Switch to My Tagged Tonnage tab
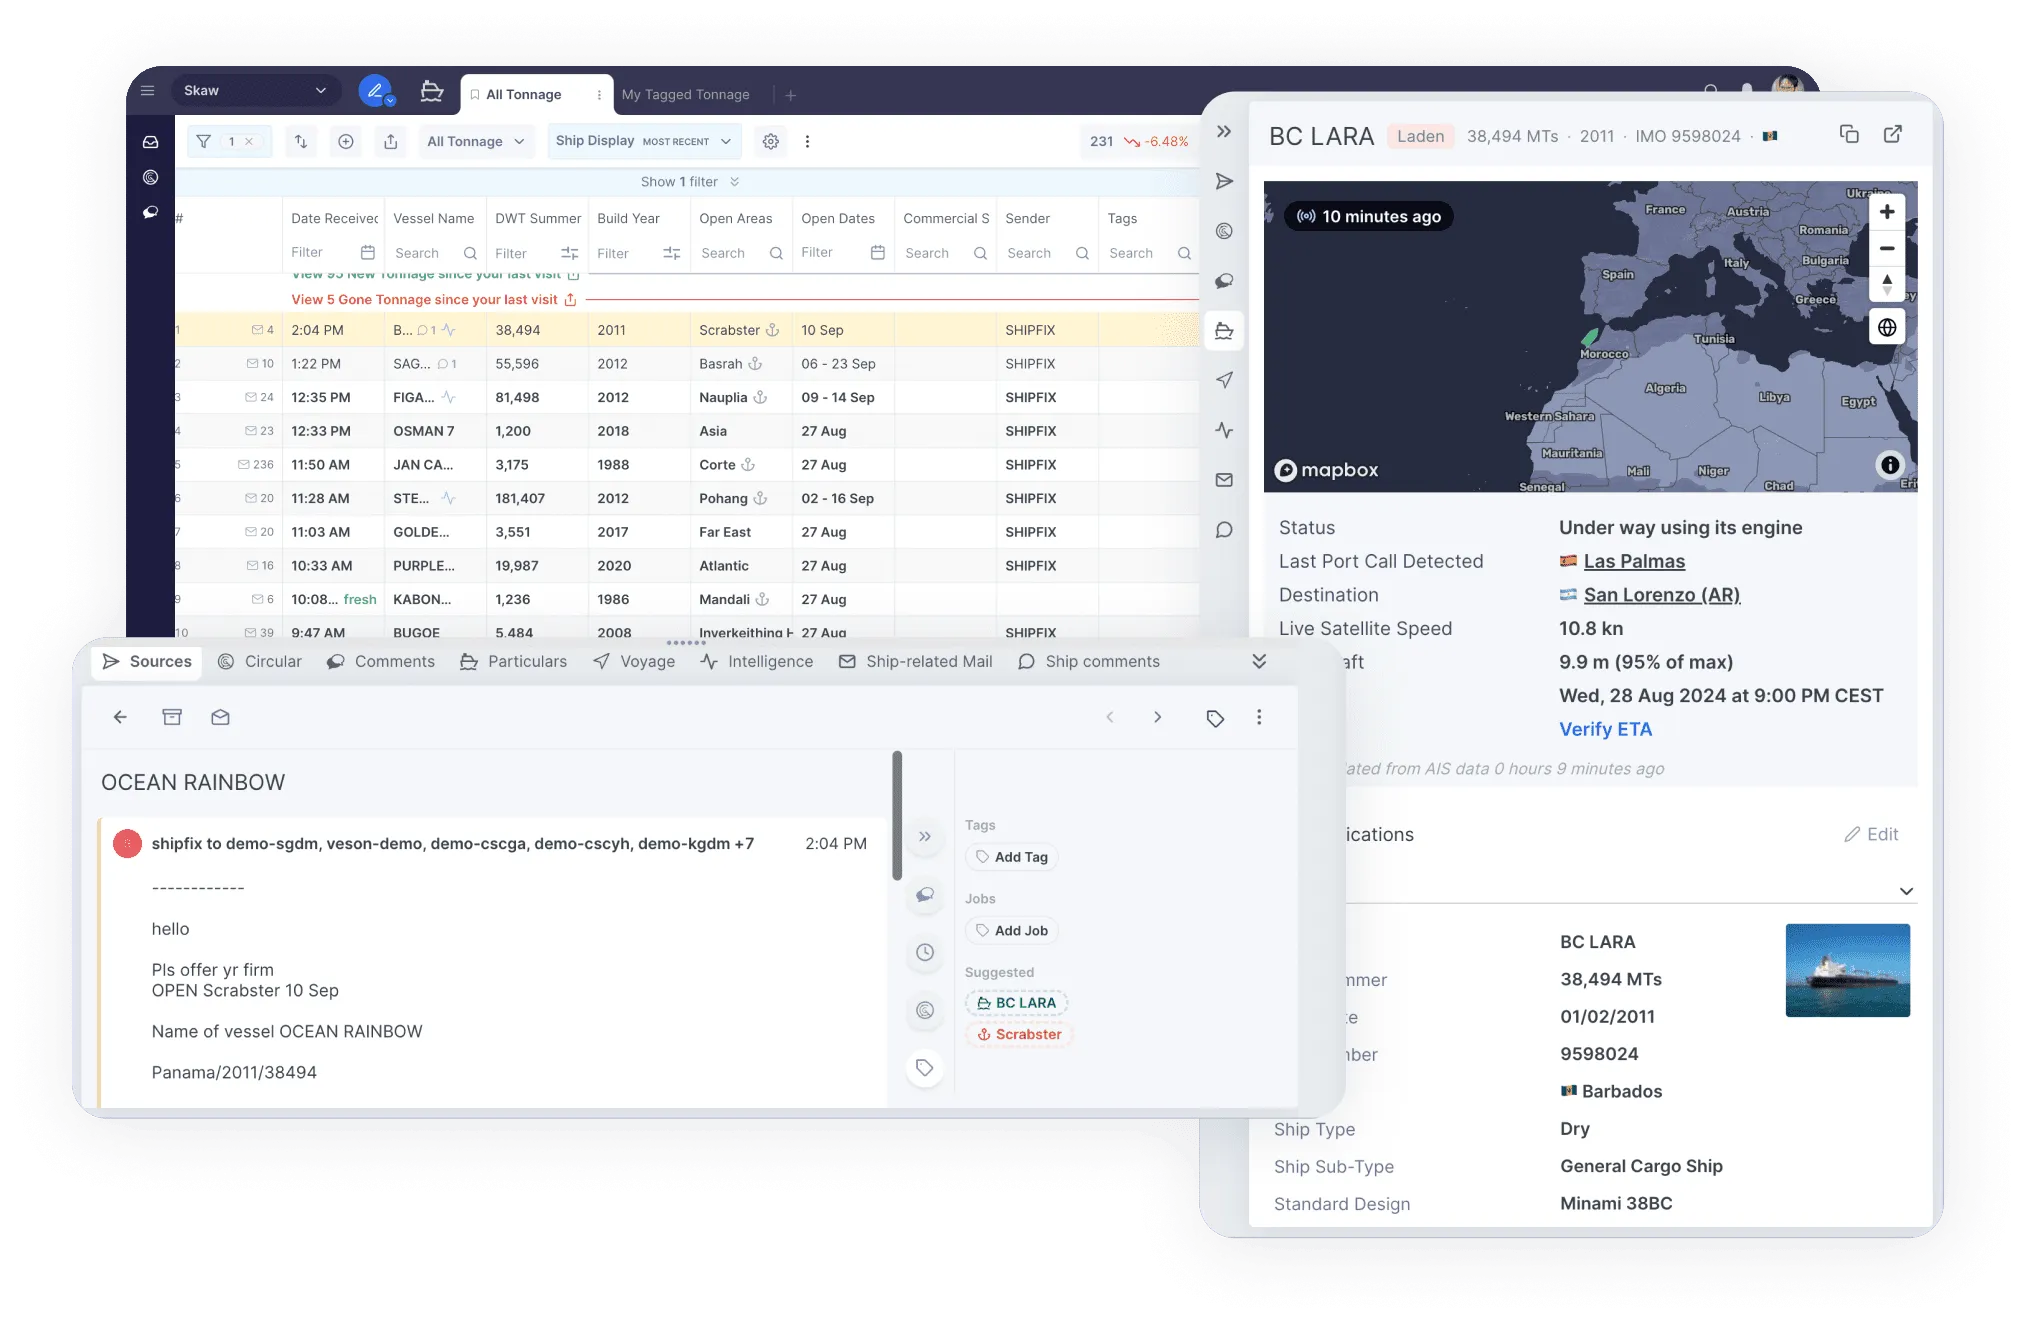The width and height of the screenshot is (2022, 1323). click(x=685, y=95)
